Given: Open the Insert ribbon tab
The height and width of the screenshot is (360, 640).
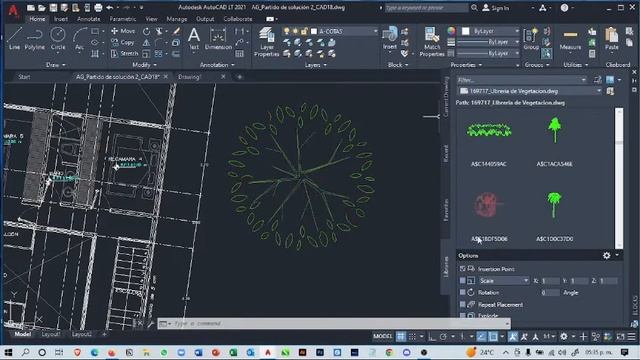Looking at the screenshot, I should [61, 19].
